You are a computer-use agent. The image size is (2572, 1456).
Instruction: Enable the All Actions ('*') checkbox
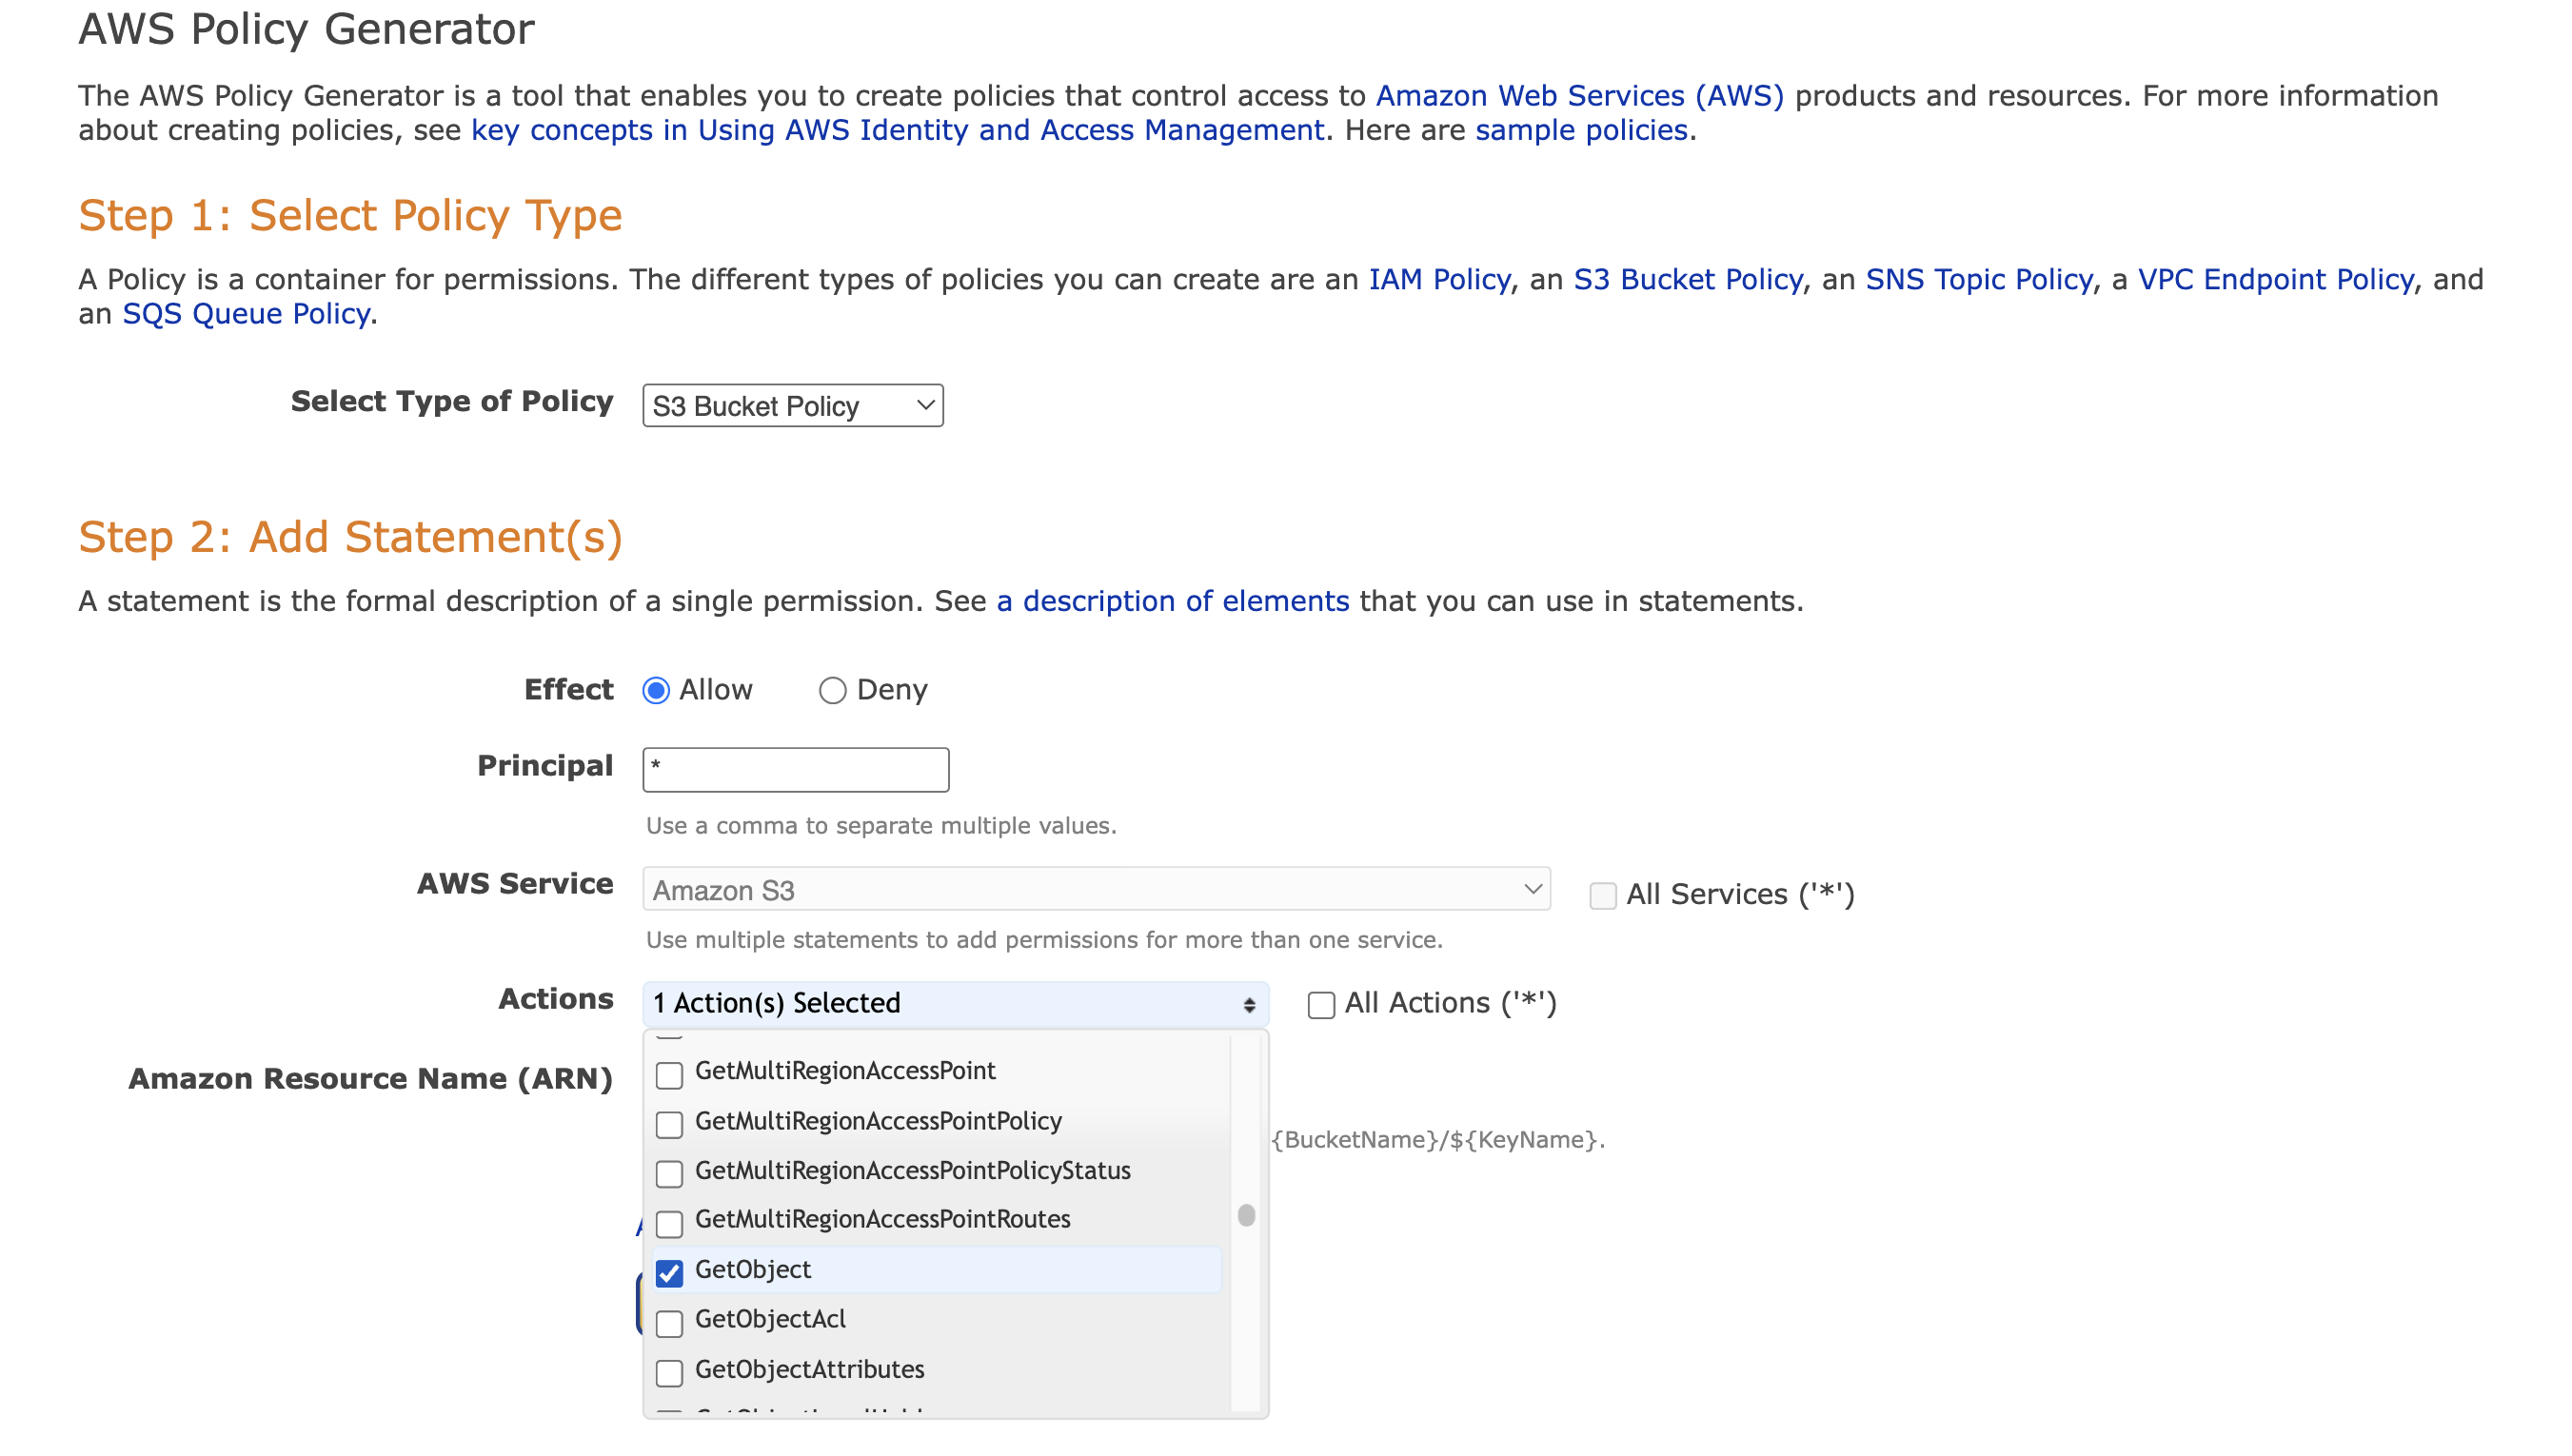coord(1321,1004)
